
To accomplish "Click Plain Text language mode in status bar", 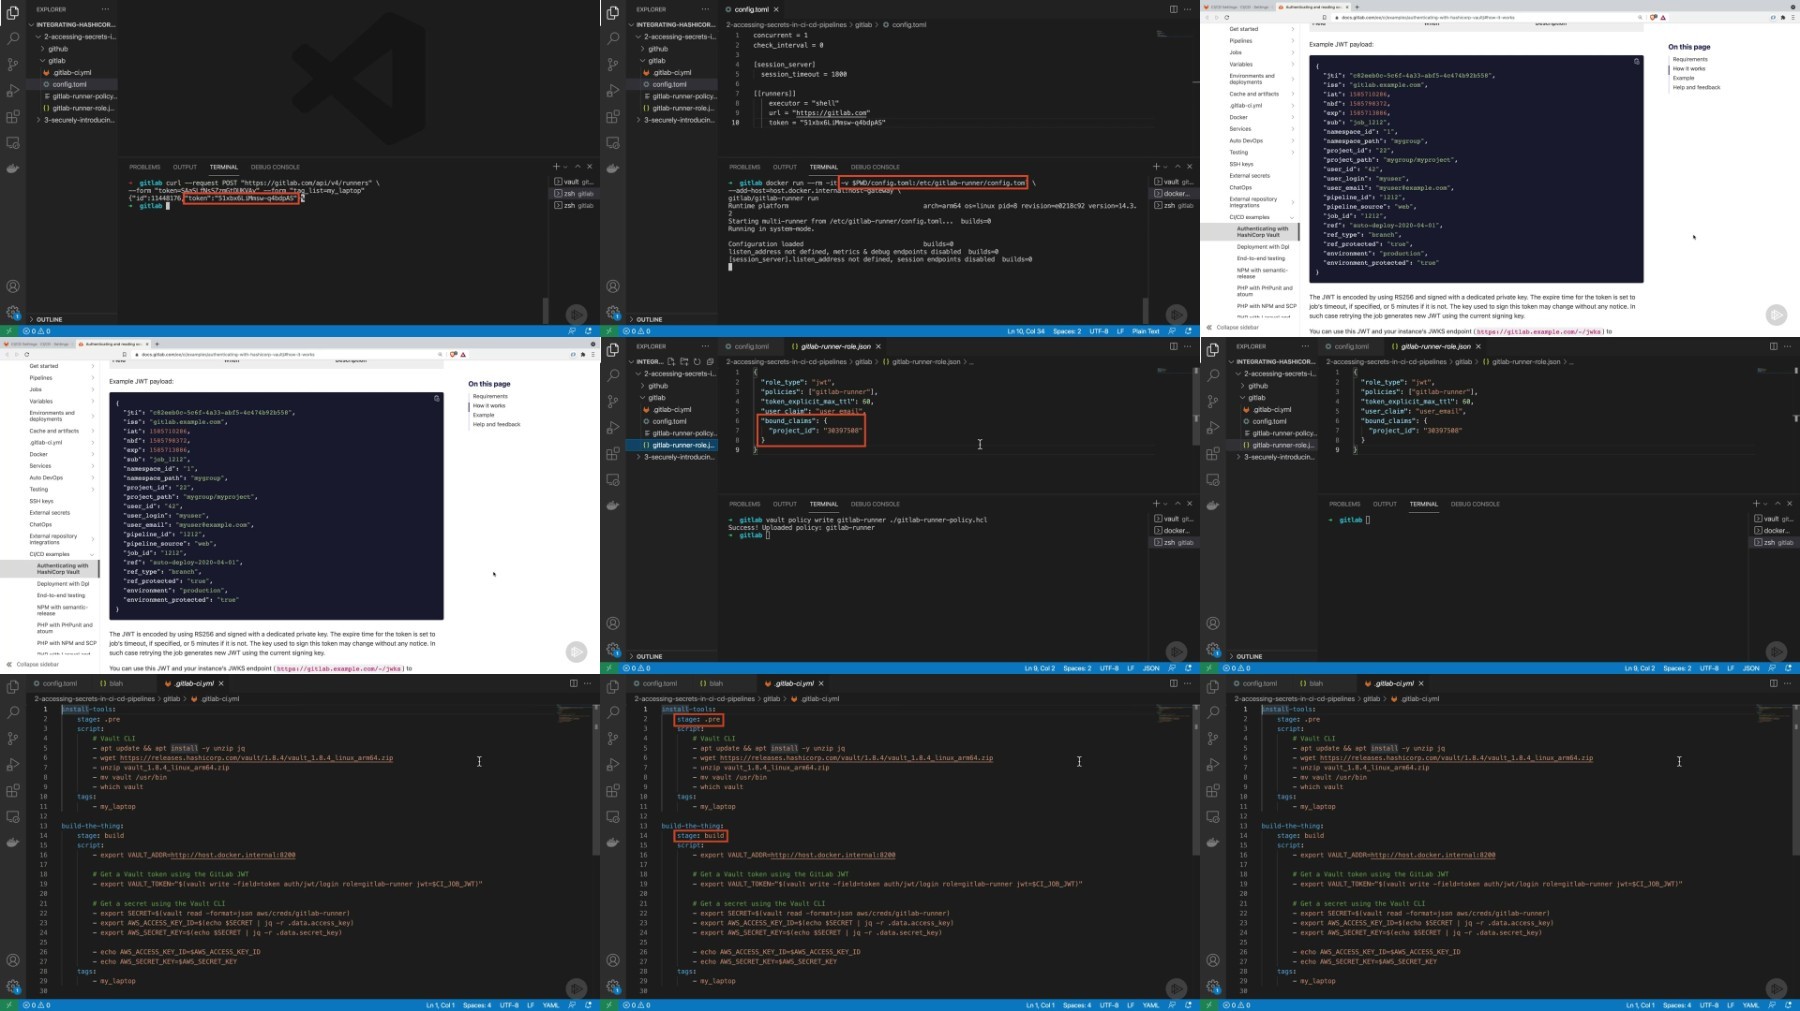I will 1145,331.
